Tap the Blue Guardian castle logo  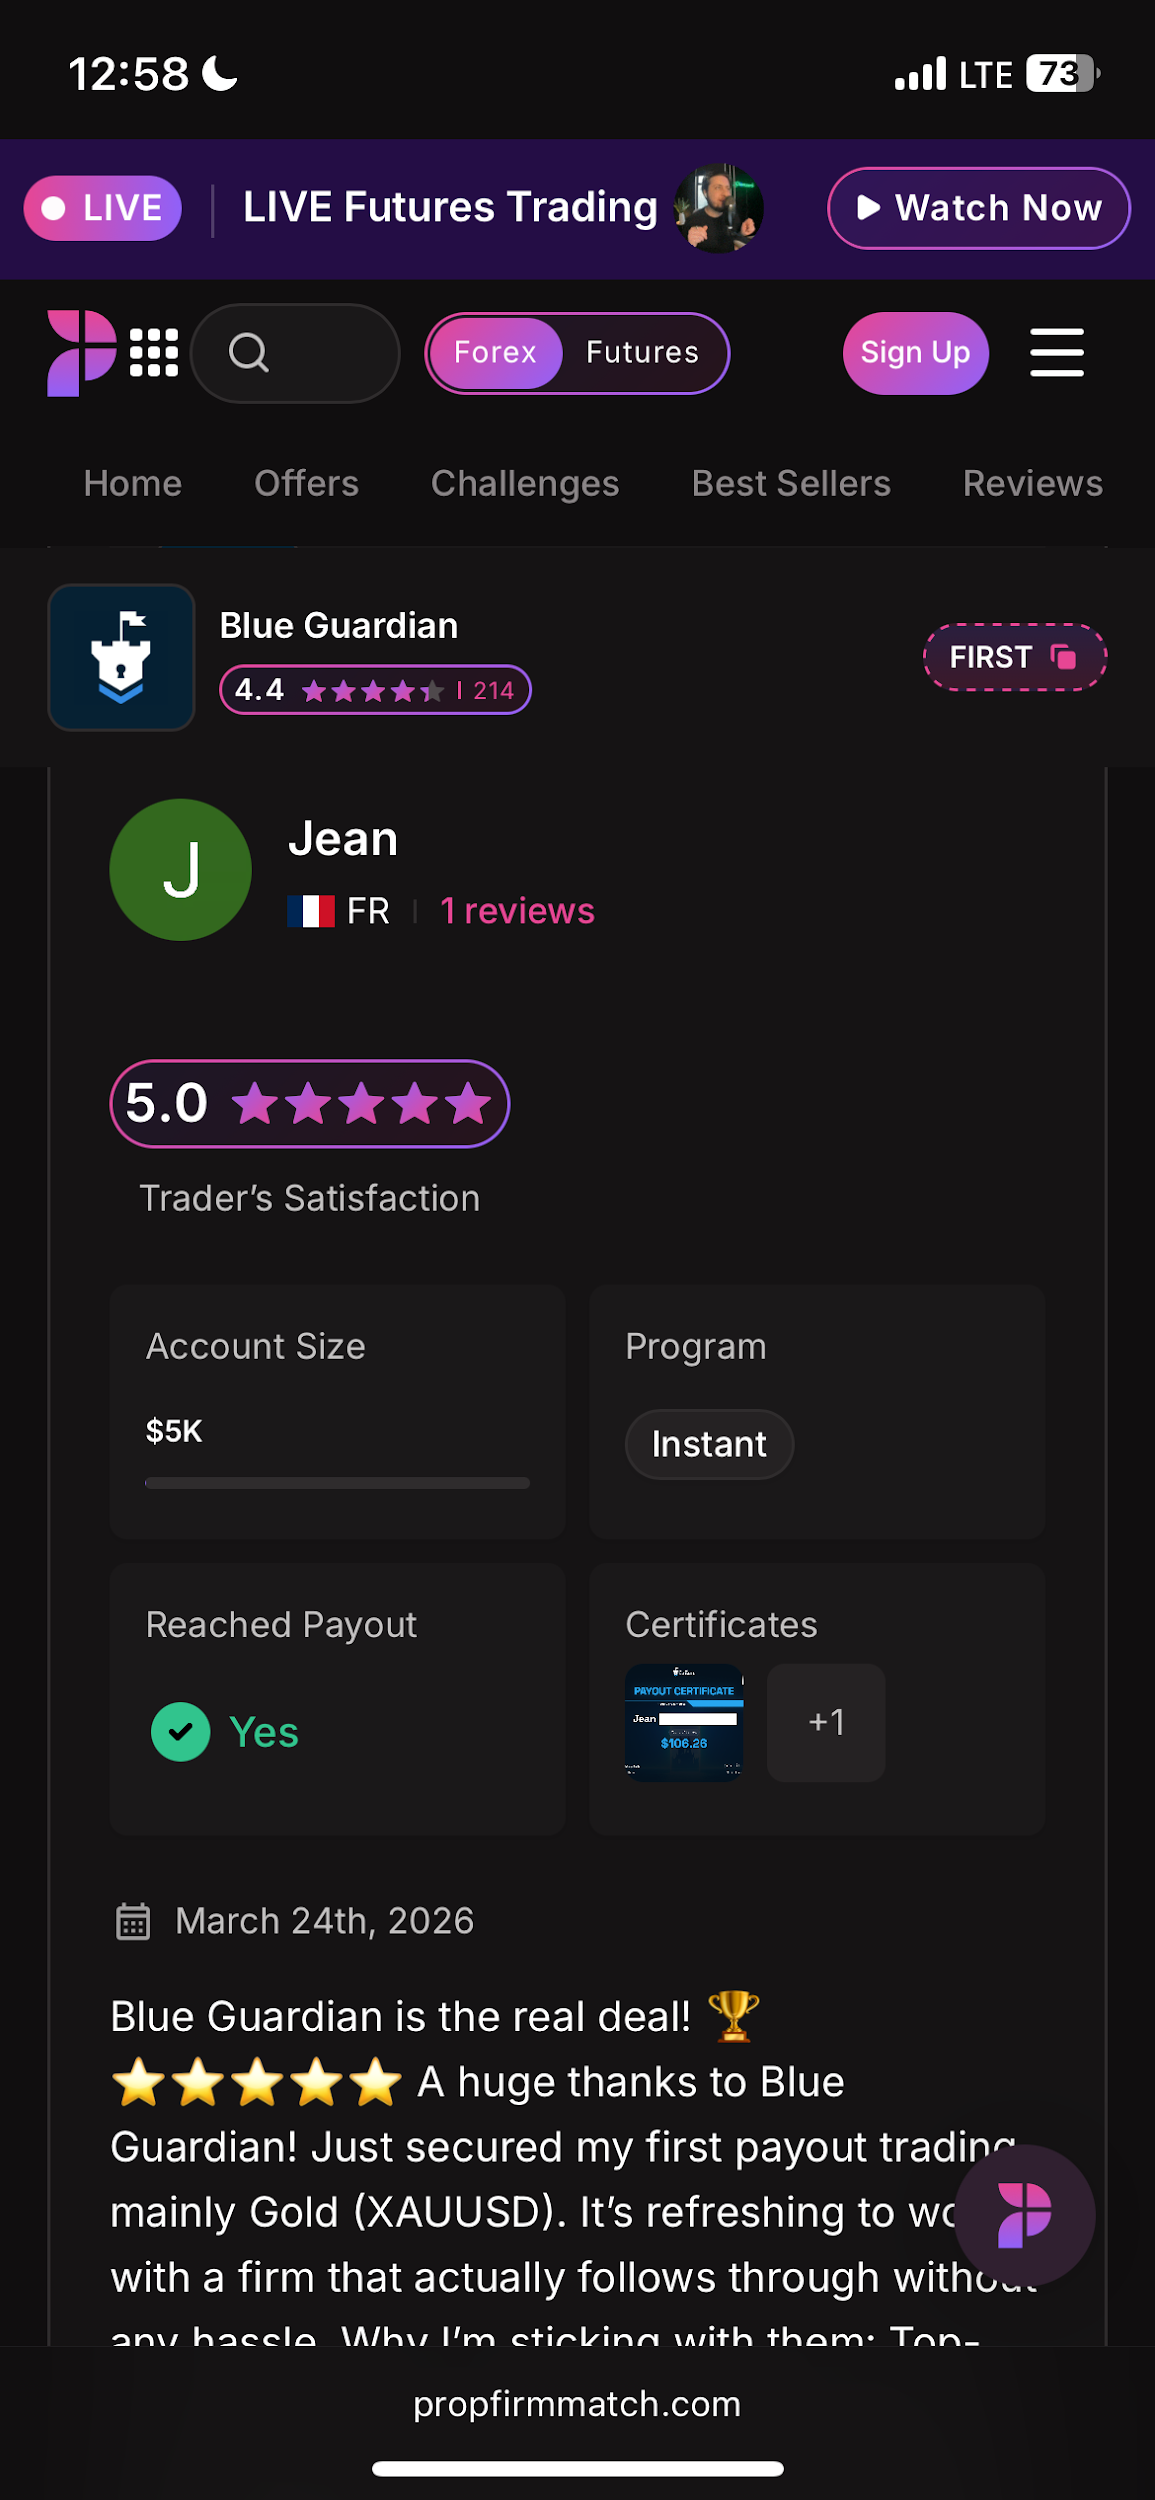(x=121, y=657)
